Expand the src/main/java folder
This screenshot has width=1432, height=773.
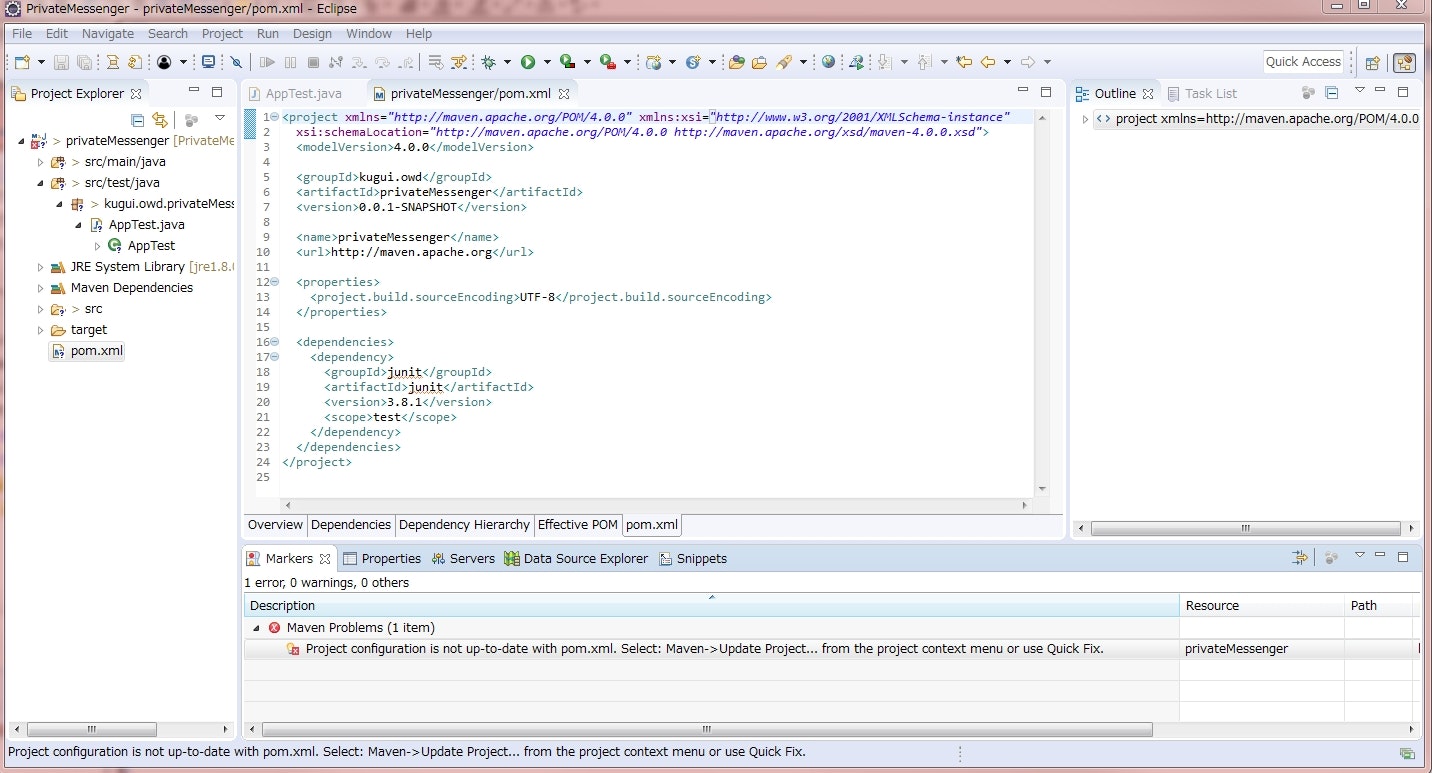[x=41, y=162]
